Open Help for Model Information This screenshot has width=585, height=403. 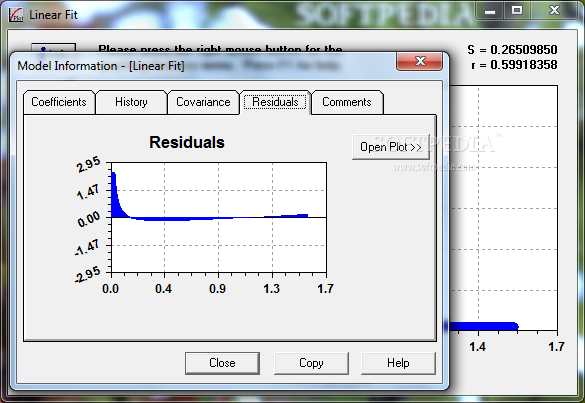point(398,363)
